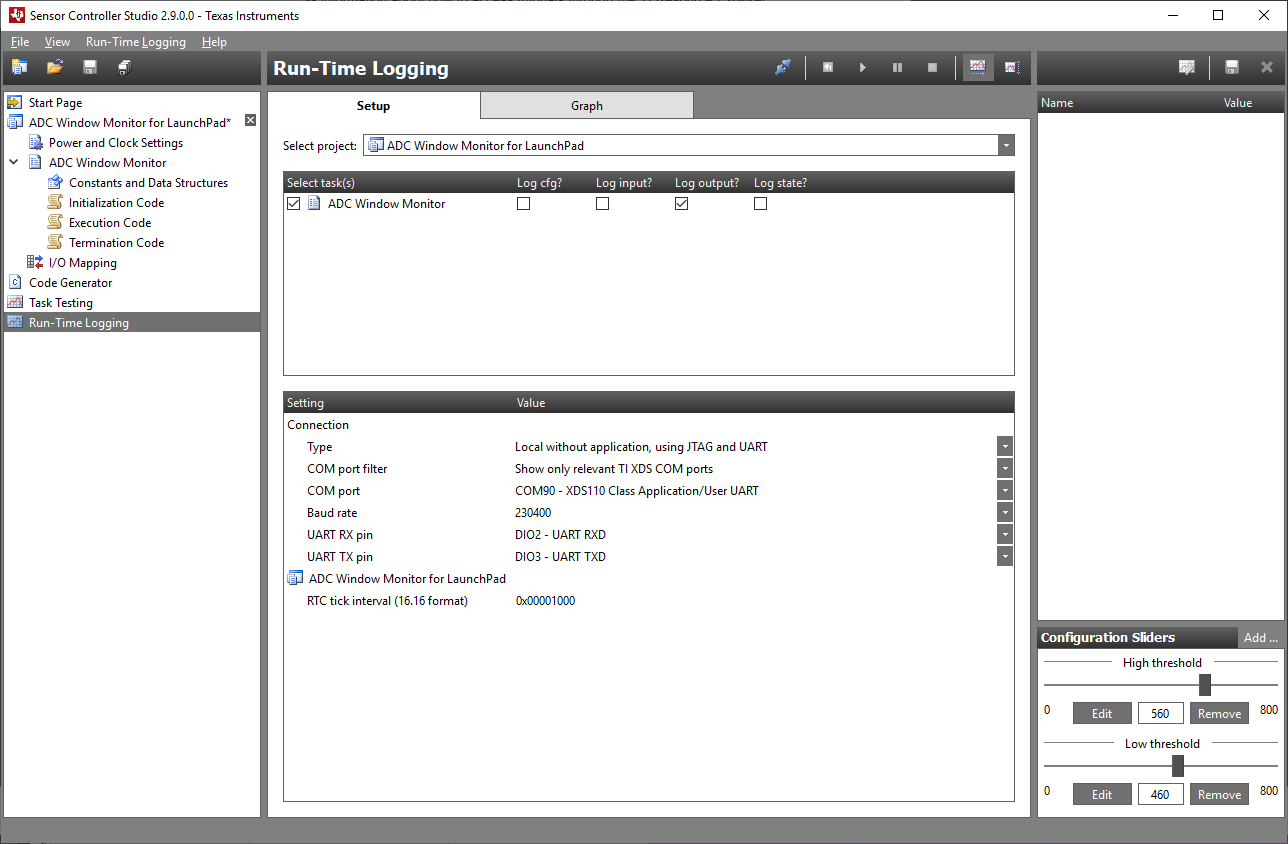Open the COM port filter dropdown

click(x=1005, y=468)
